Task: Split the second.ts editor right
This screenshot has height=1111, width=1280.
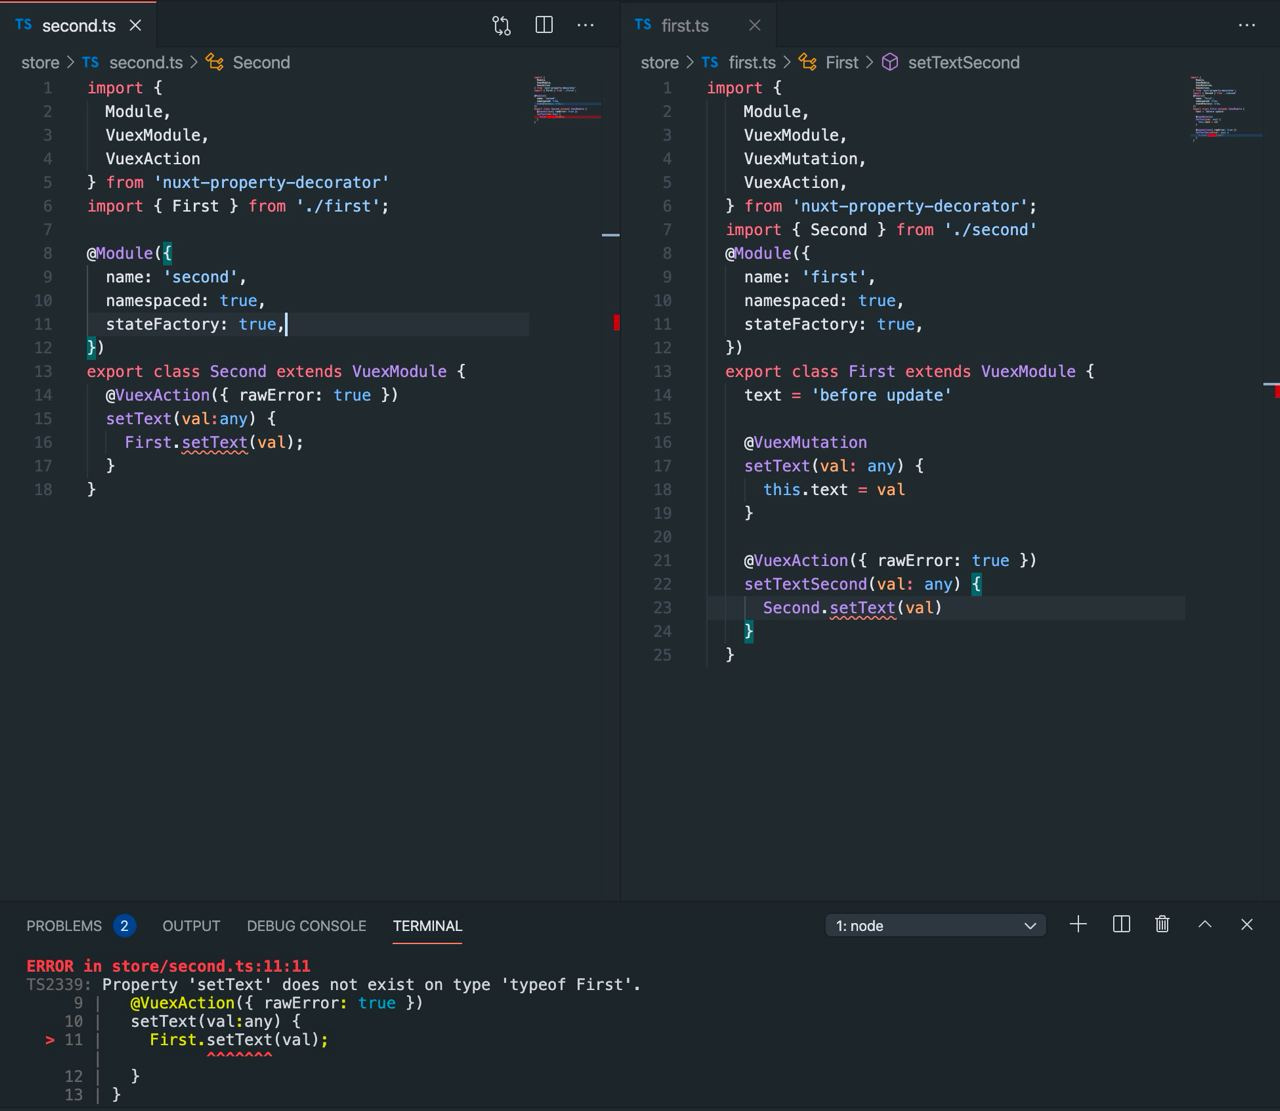Action: pyautogui.click(x=544, y=25)
